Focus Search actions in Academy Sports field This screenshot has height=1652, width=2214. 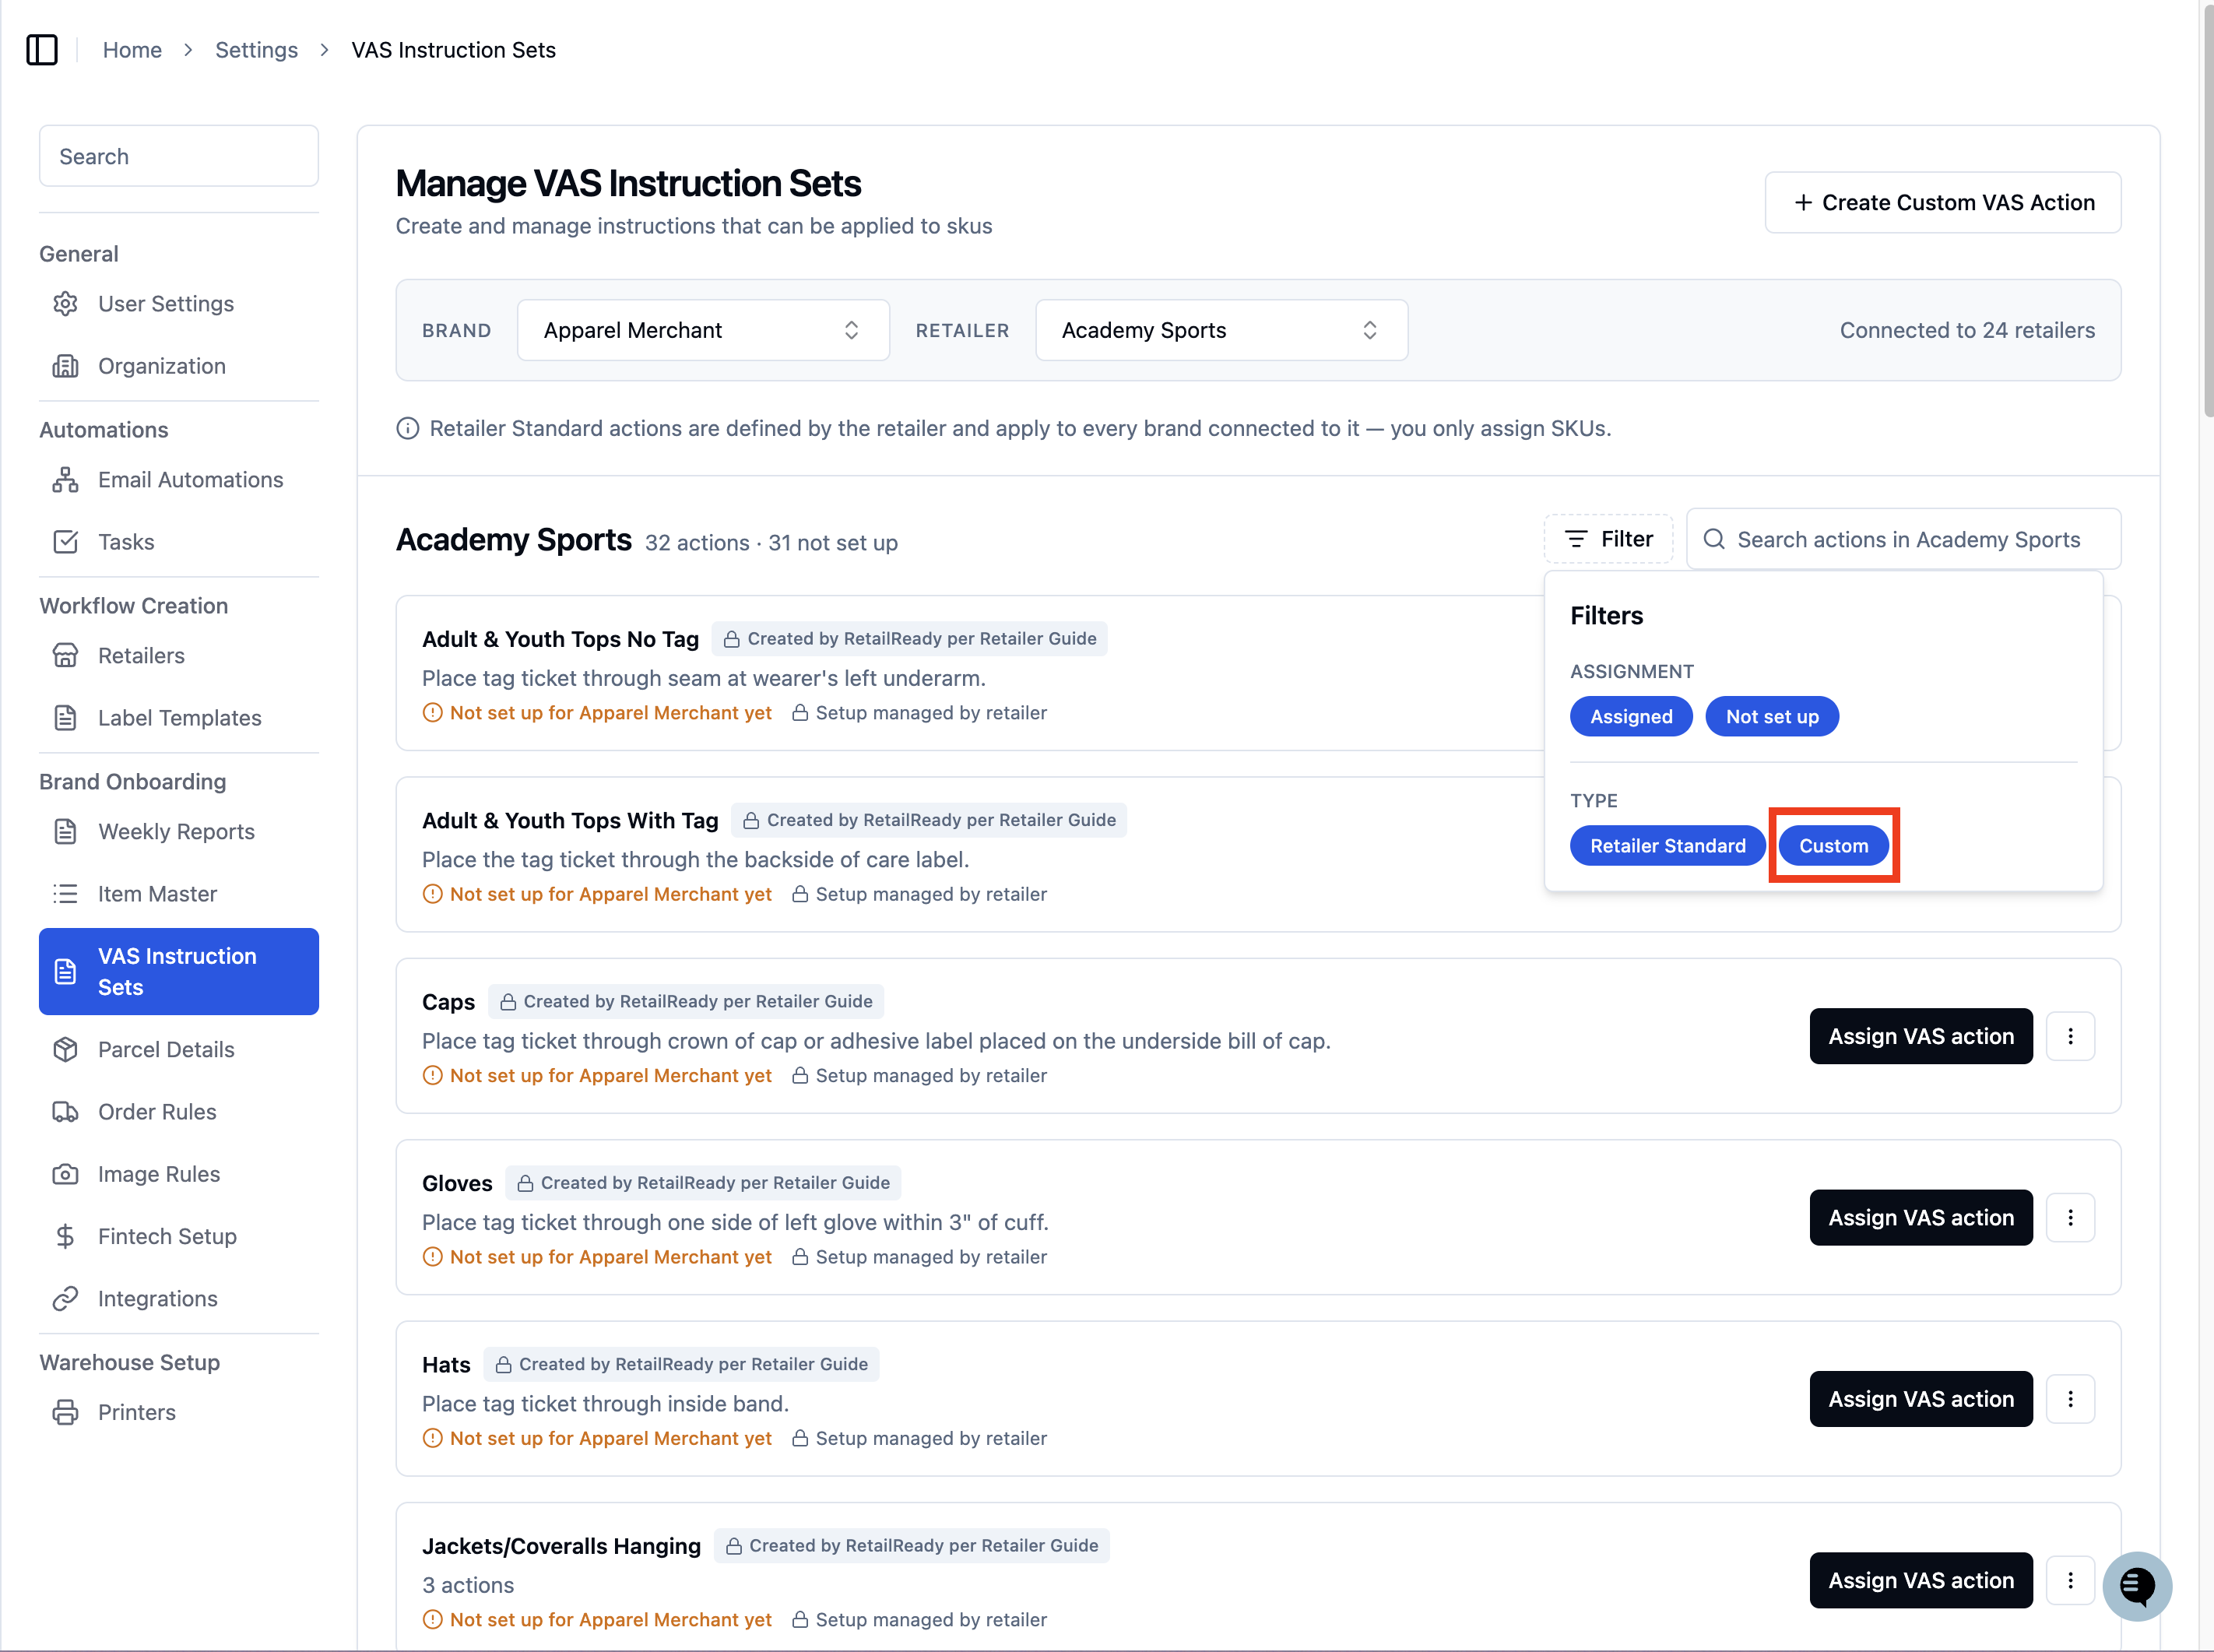1904,539
